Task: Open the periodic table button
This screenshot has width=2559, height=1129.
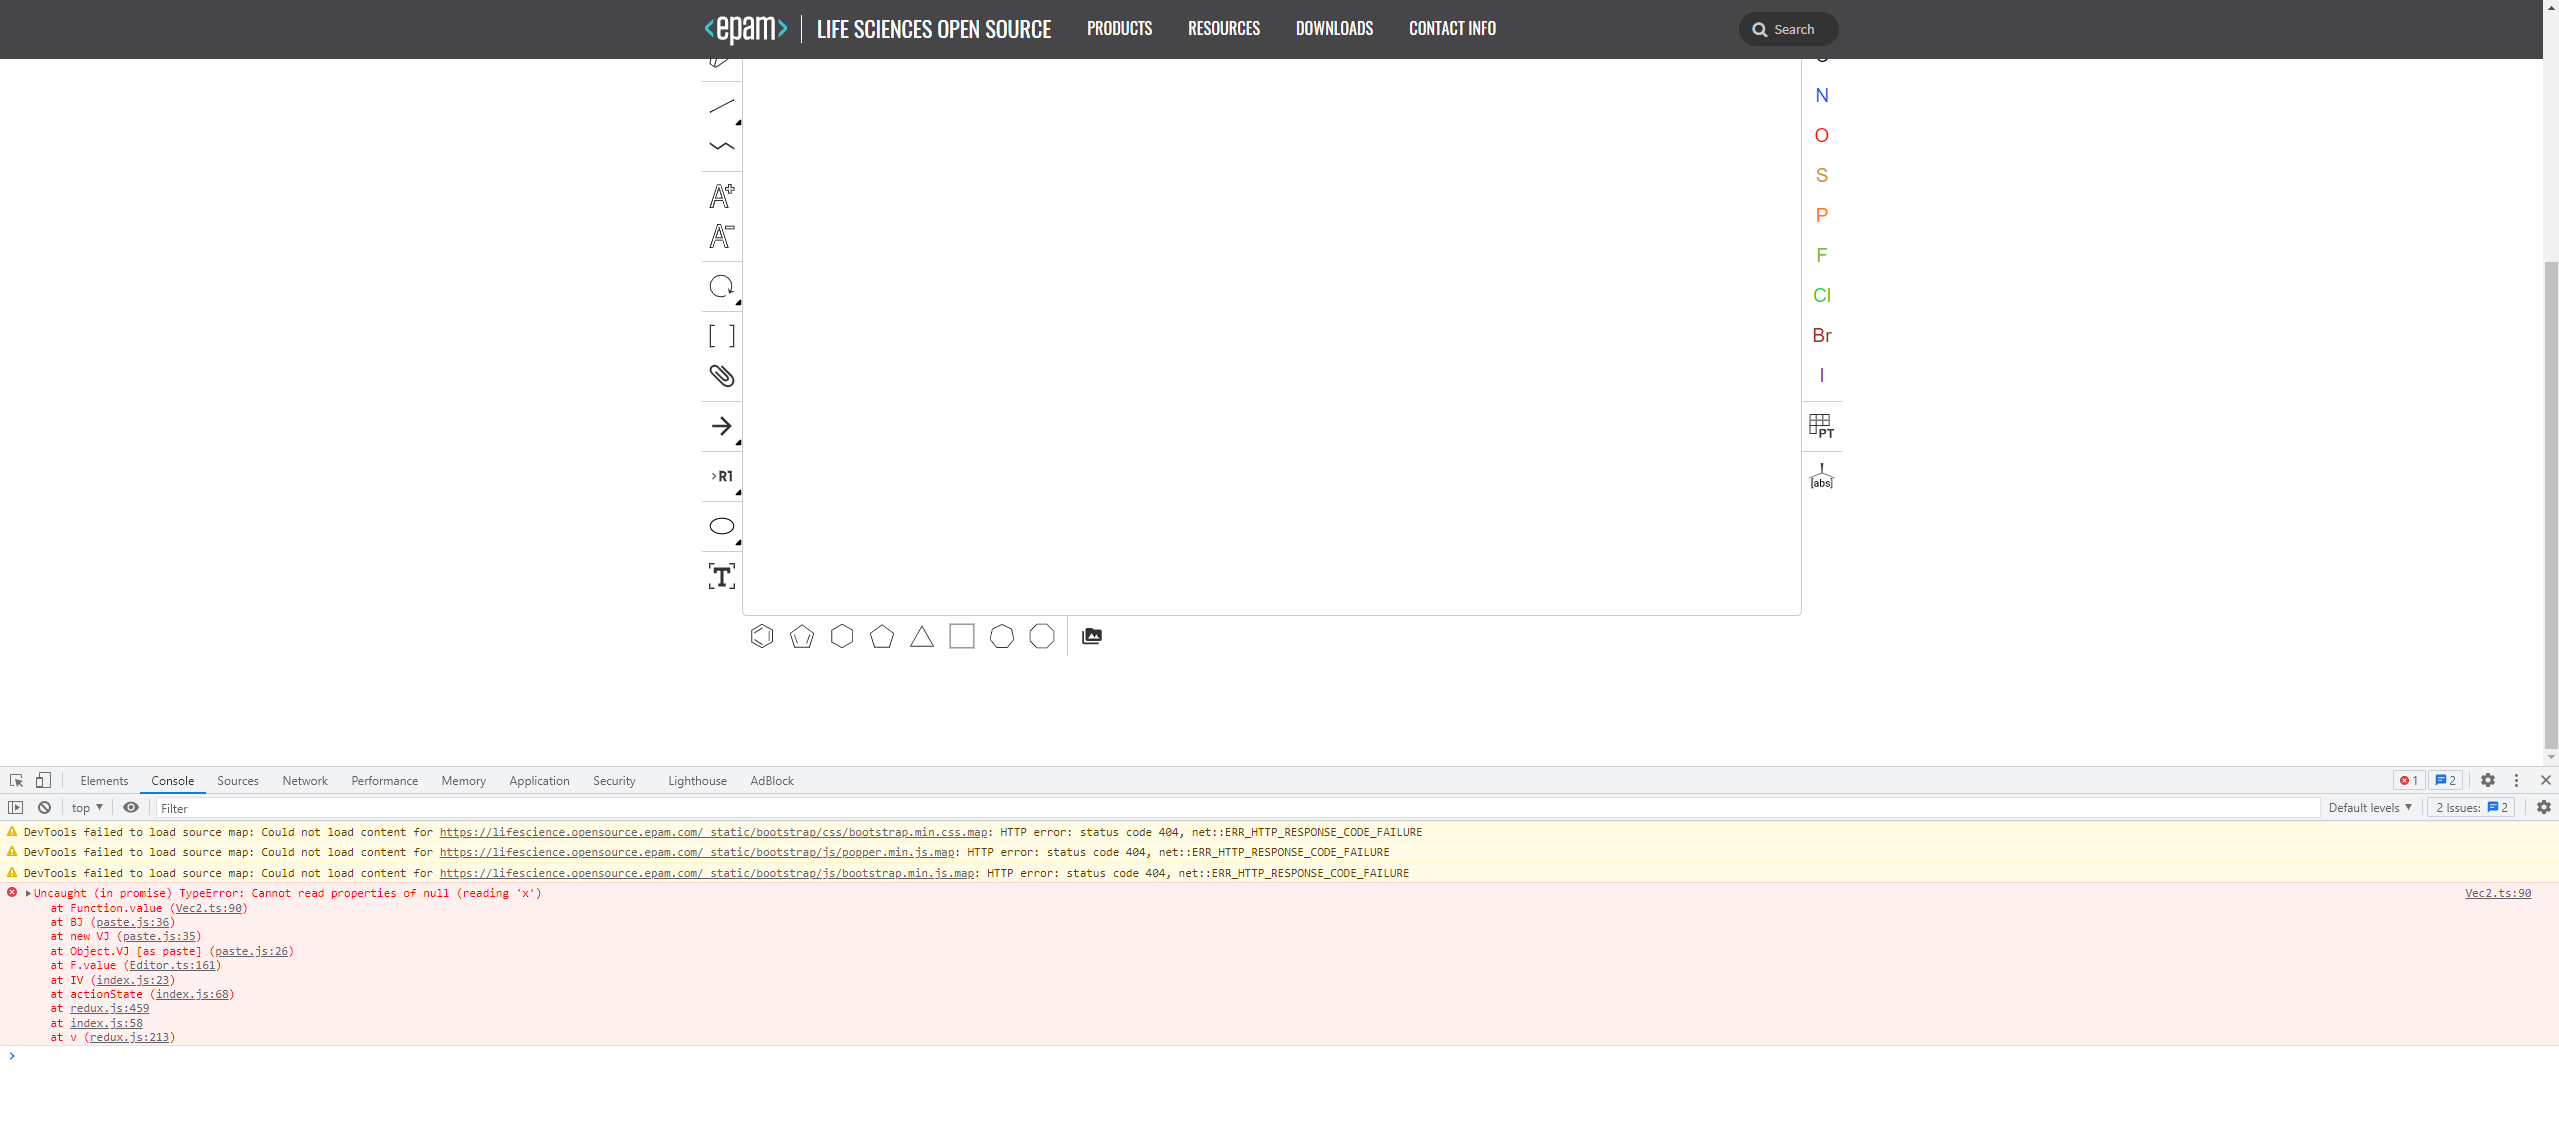Action: tap(1821, 427)
